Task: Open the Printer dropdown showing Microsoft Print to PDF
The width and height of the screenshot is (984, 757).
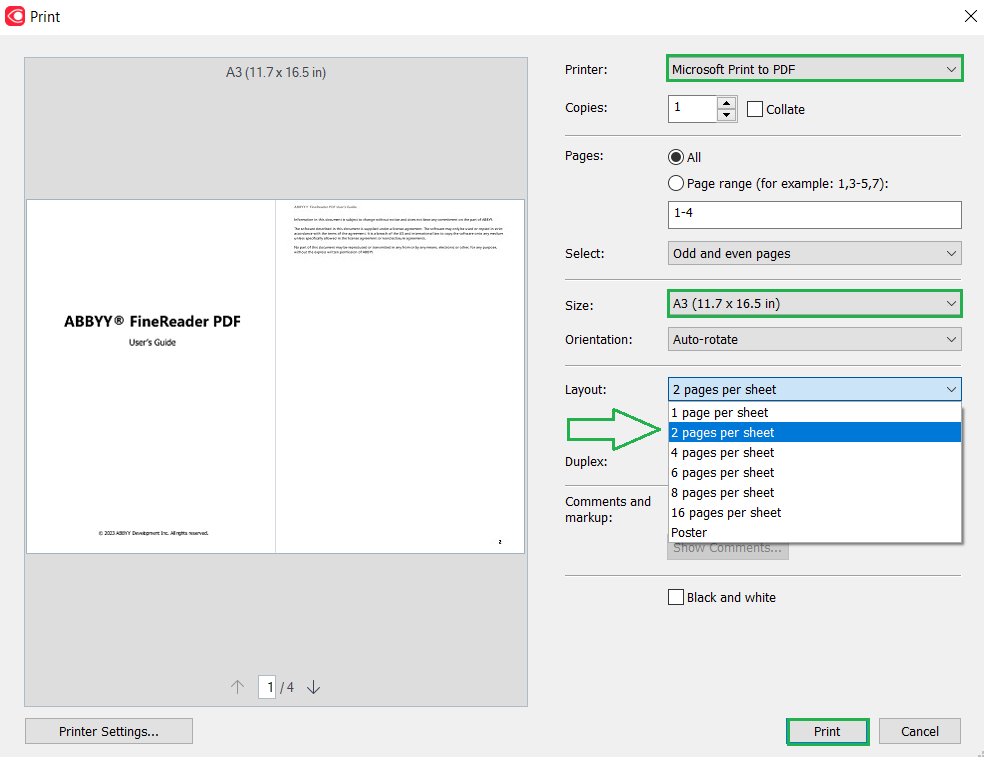Action: [814, 69]
